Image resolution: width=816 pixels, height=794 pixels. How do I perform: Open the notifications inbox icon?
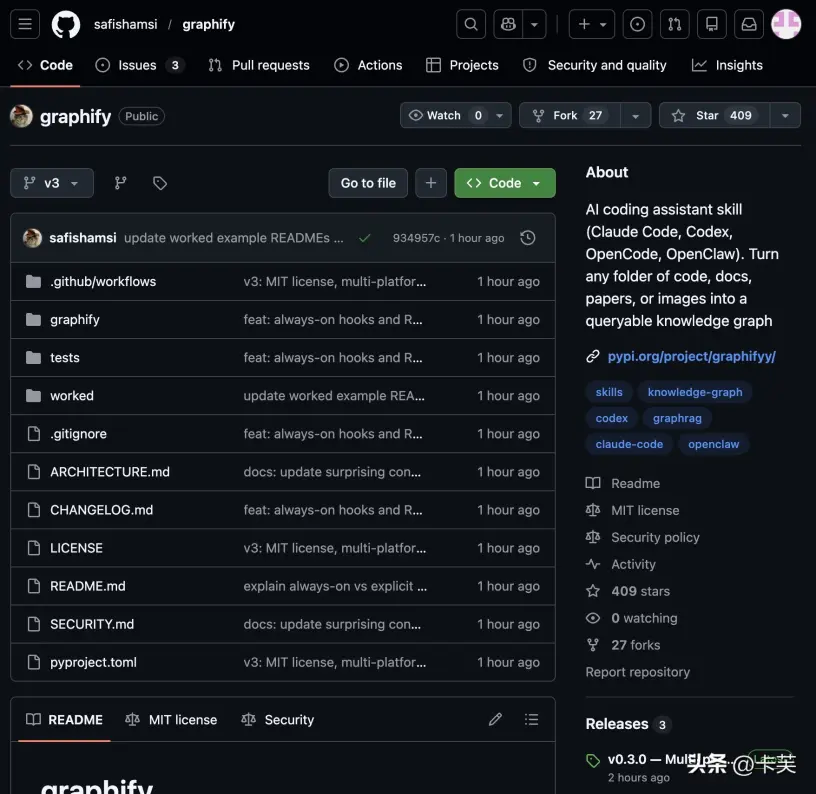[749, 24]
